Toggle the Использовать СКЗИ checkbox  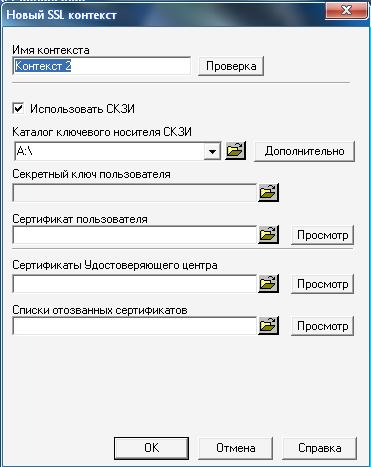click(18, 108)
